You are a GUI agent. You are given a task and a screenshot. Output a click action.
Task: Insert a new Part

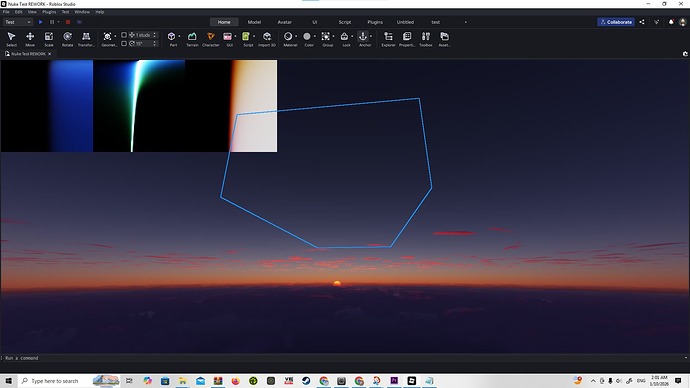point(172,39)
